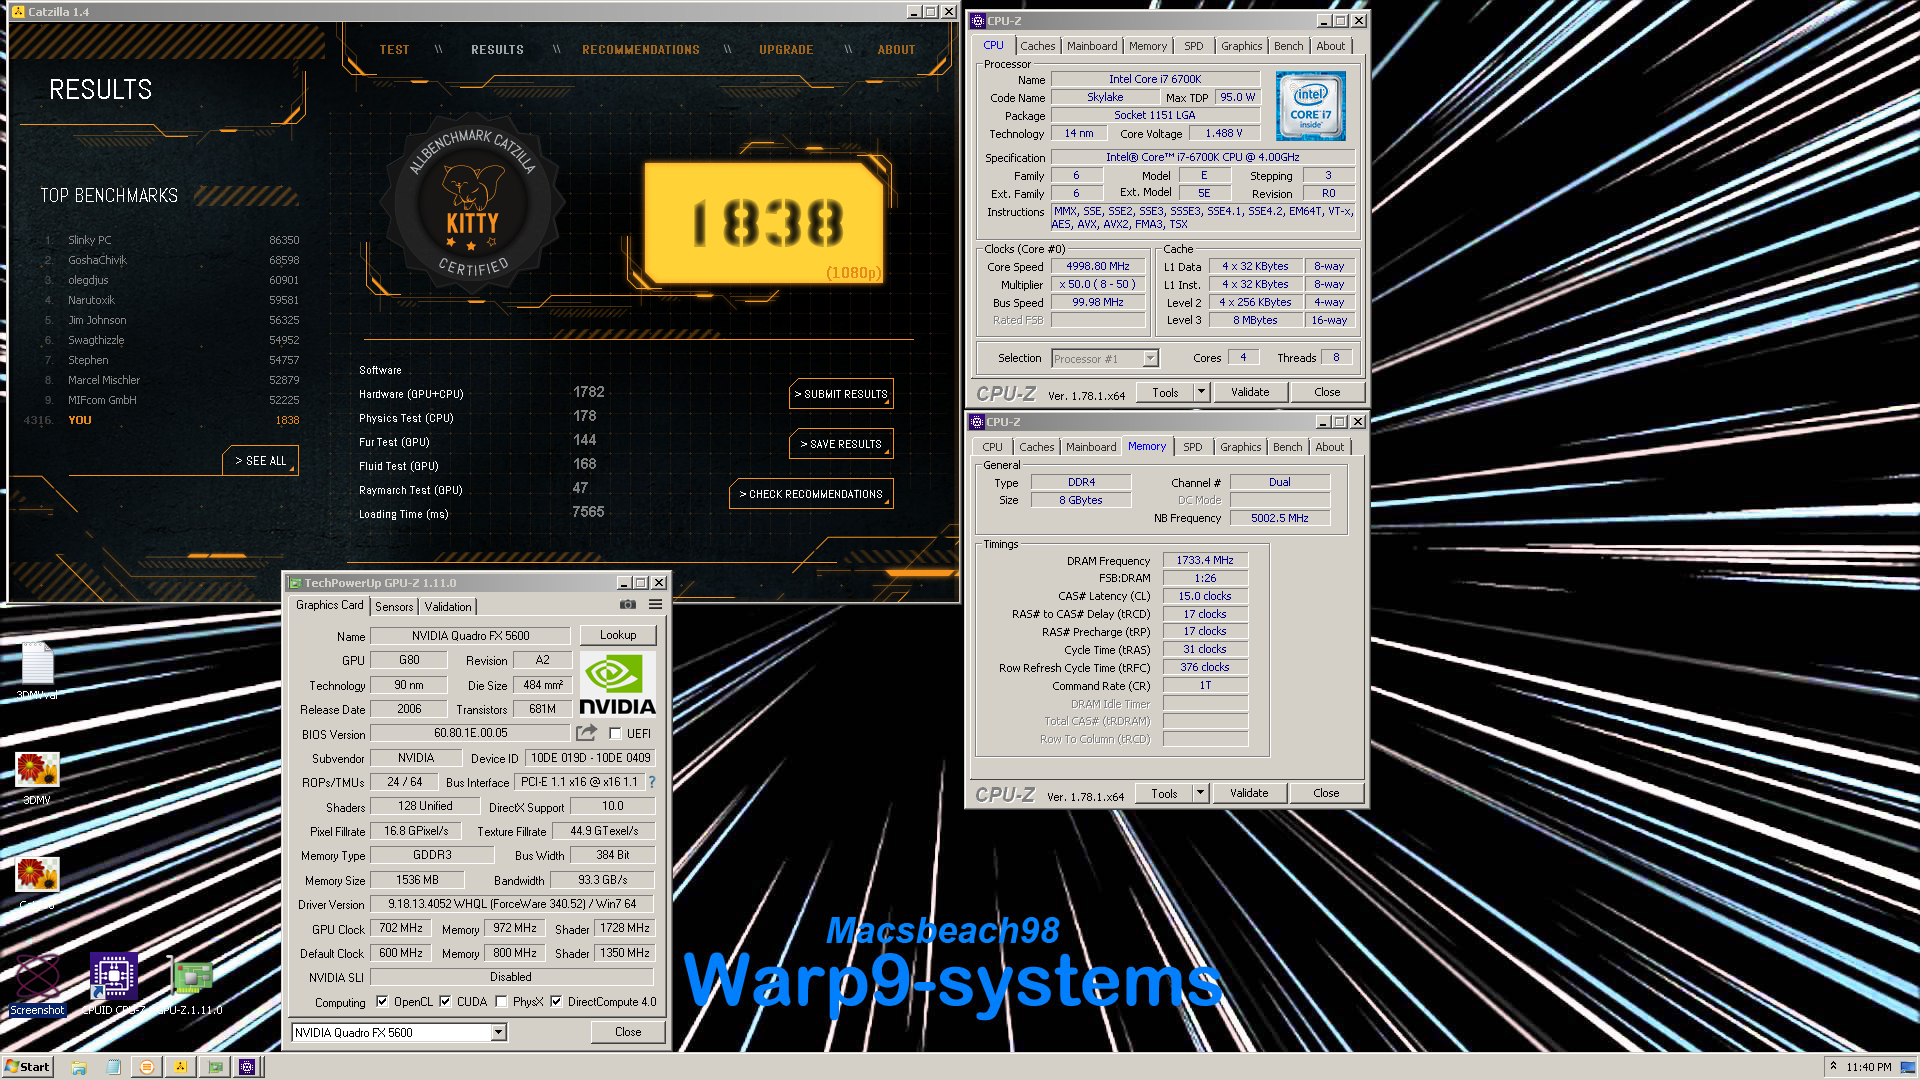Click the Catzilla Kitty certified badge
This screenshot has width=1920, height=1080.
472,204
